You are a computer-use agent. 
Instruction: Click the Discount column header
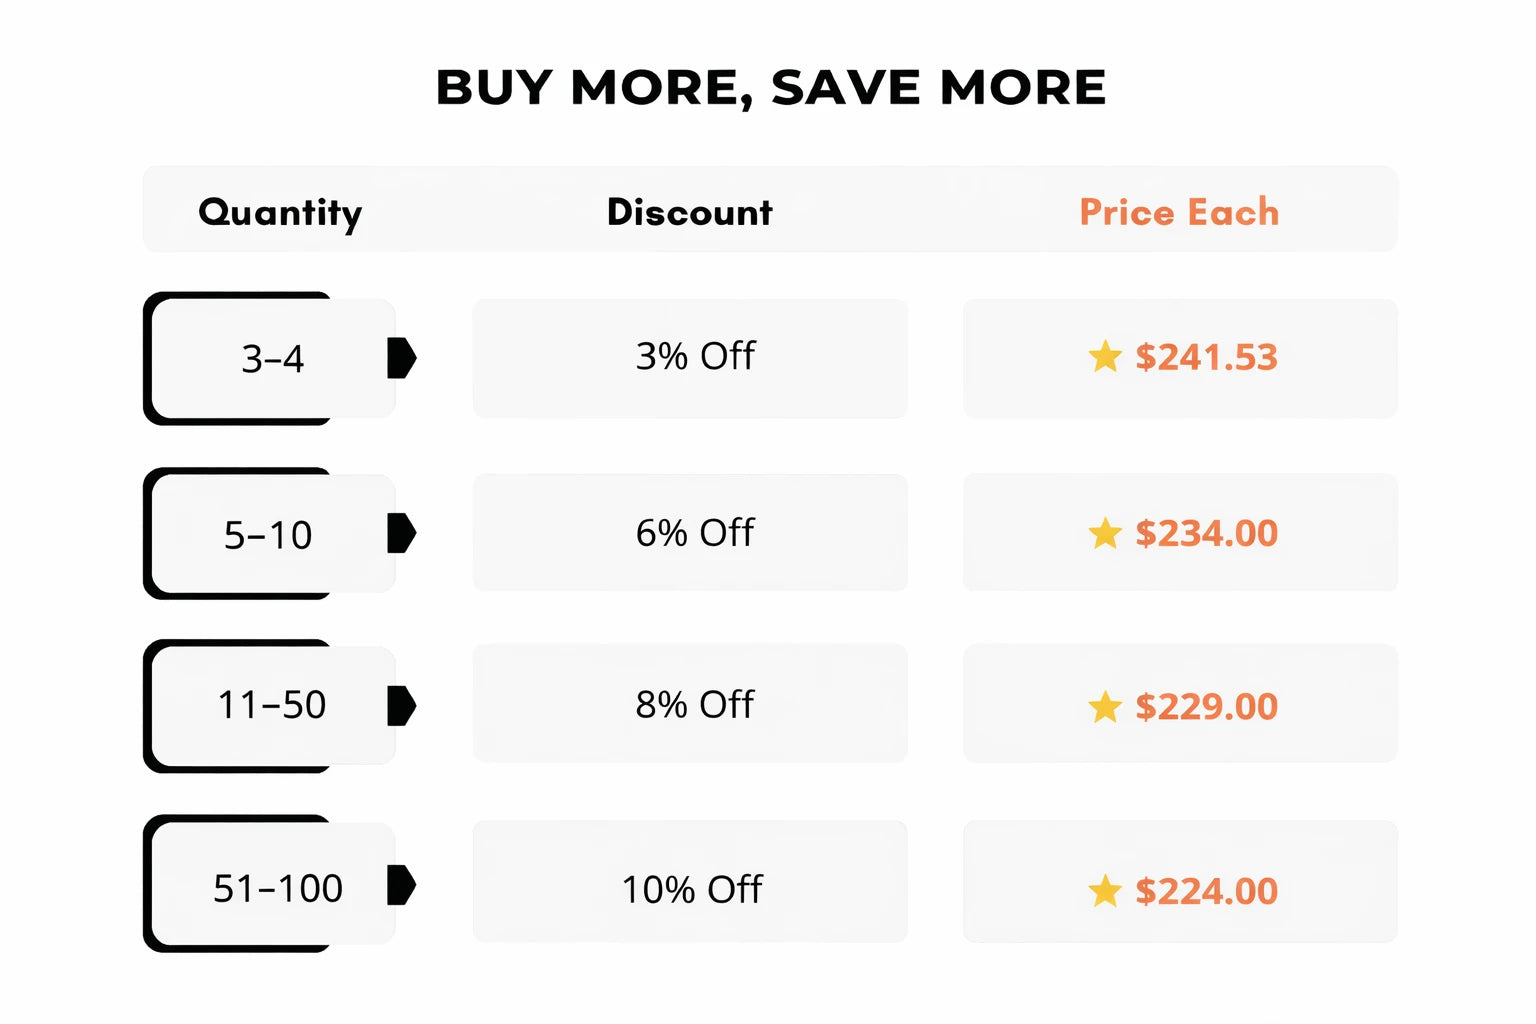[x=690, y=212]
